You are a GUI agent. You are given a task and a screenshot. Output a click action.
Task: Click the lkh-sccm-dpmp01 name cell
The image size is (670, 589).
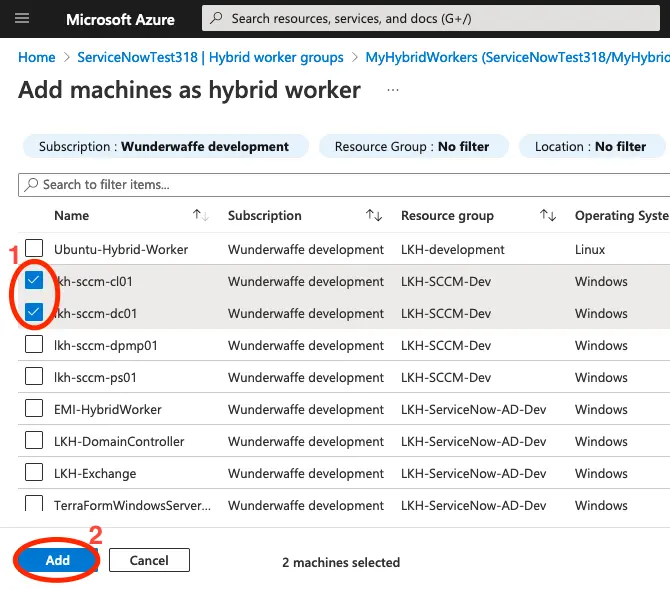[106, 345]
